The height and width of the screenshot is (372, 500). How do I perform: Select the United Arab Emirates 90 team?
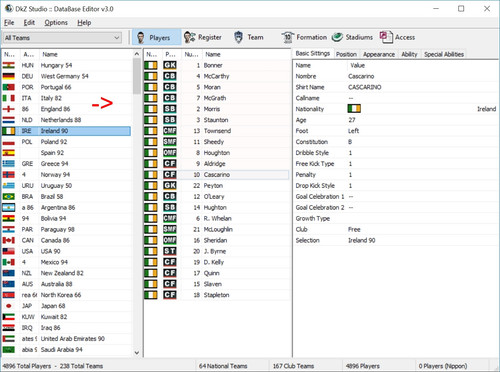(67, 339)
